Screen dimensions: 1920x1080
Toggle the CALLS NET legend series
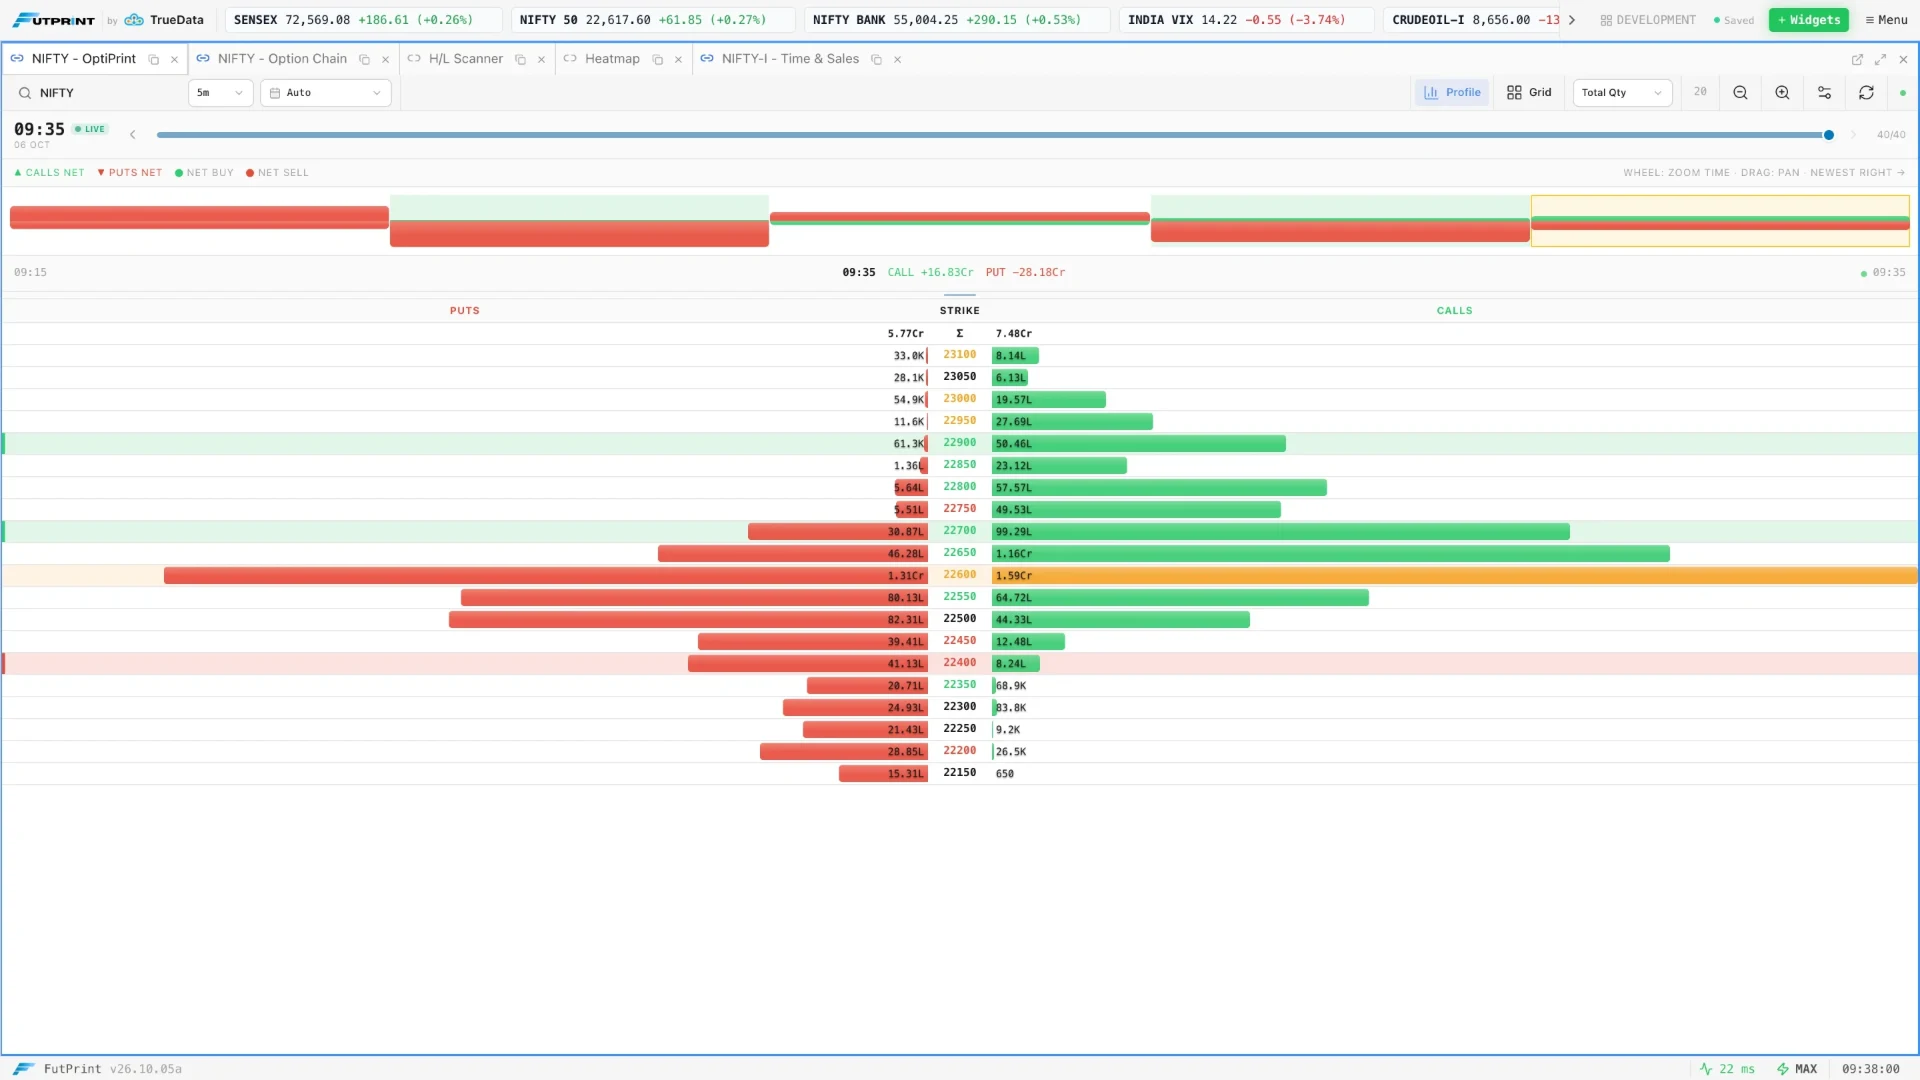(x=49, y=173)
